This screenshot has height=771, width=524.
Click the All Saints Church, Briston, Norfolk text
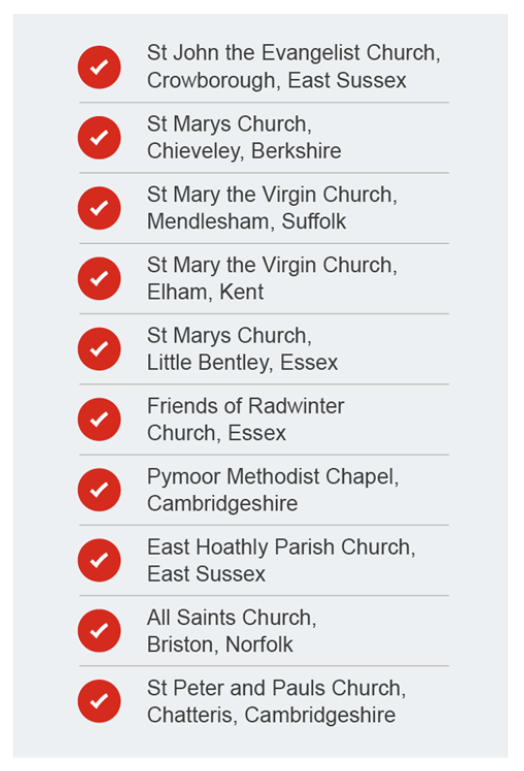click(x=232, y=630)
